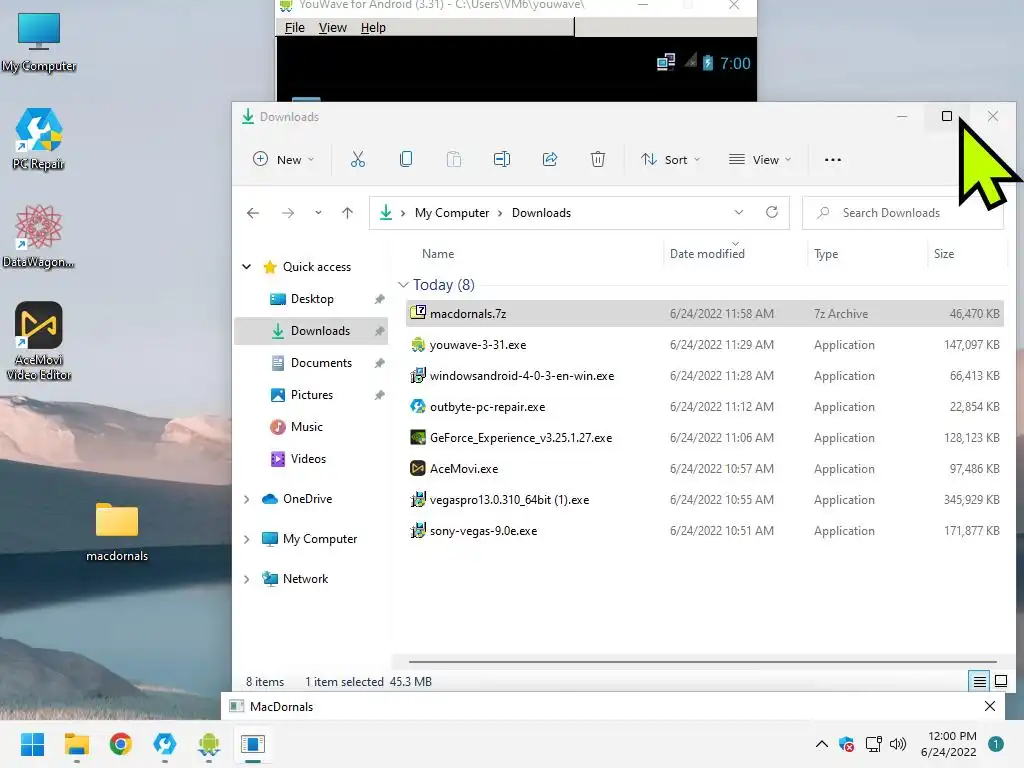Click the Cut scissors icon in toolbar
Image resolution: width=1024 pixels, height=768 pixels.
(x=358, y=159)
